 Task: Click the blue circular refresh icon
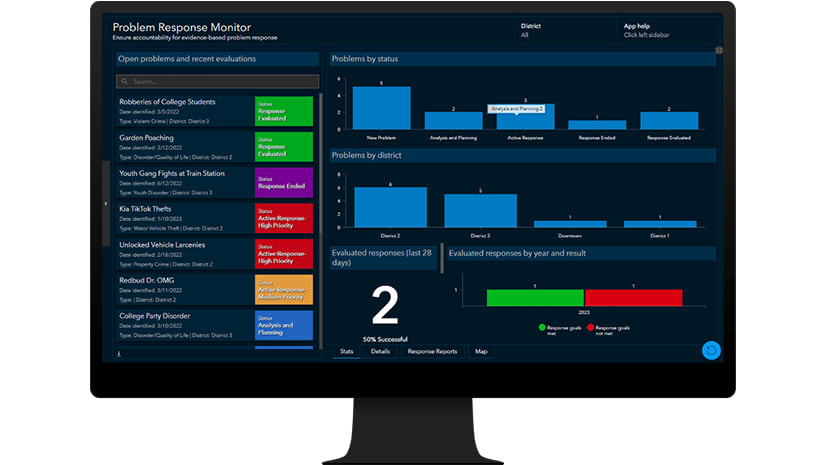pos(711,350)
